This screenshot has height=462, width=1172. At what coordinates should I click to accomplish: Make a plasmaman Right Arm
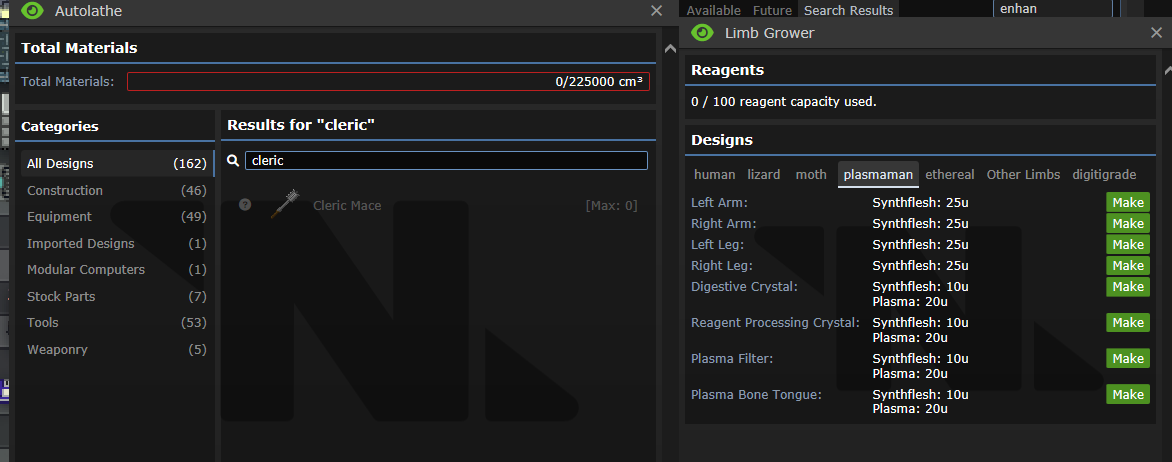(x=1128, y=224)
